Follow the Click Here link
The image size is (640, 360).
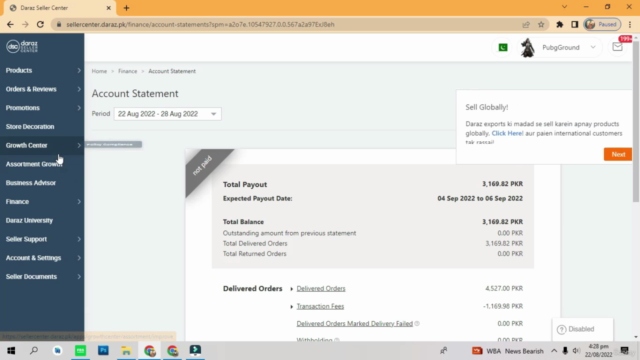(x=507, y=133)
